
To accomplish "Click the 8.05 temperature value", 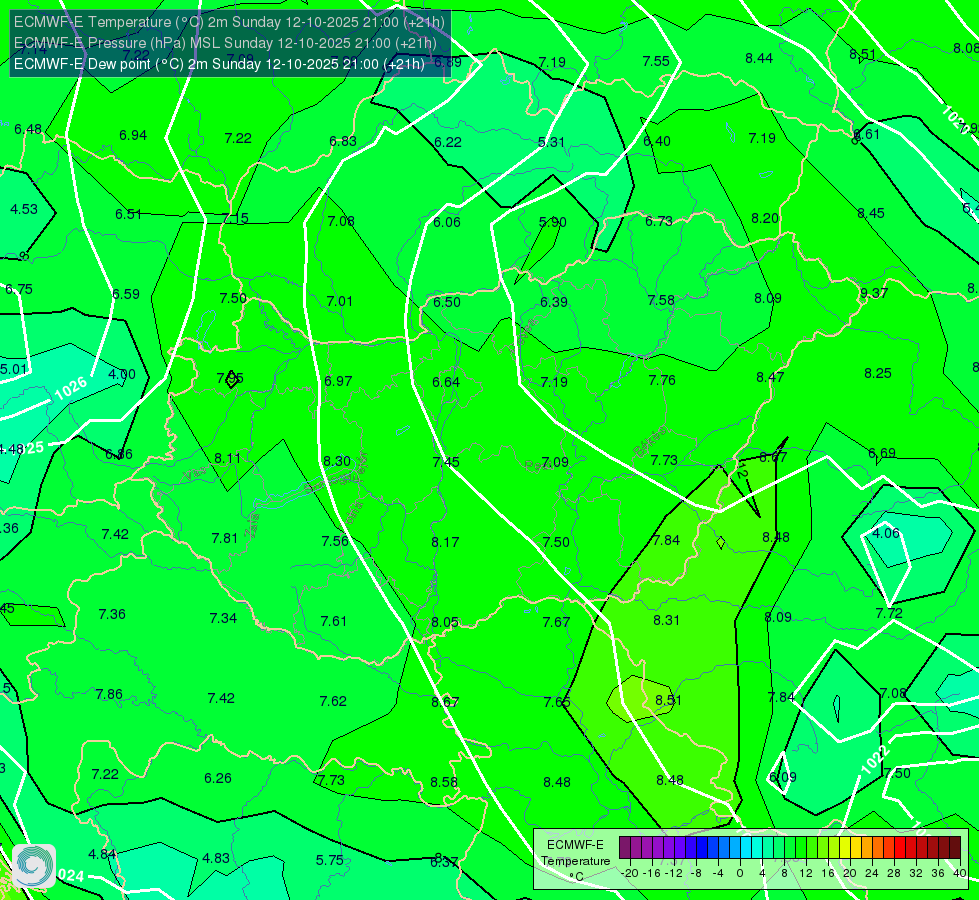I will 445,623.
